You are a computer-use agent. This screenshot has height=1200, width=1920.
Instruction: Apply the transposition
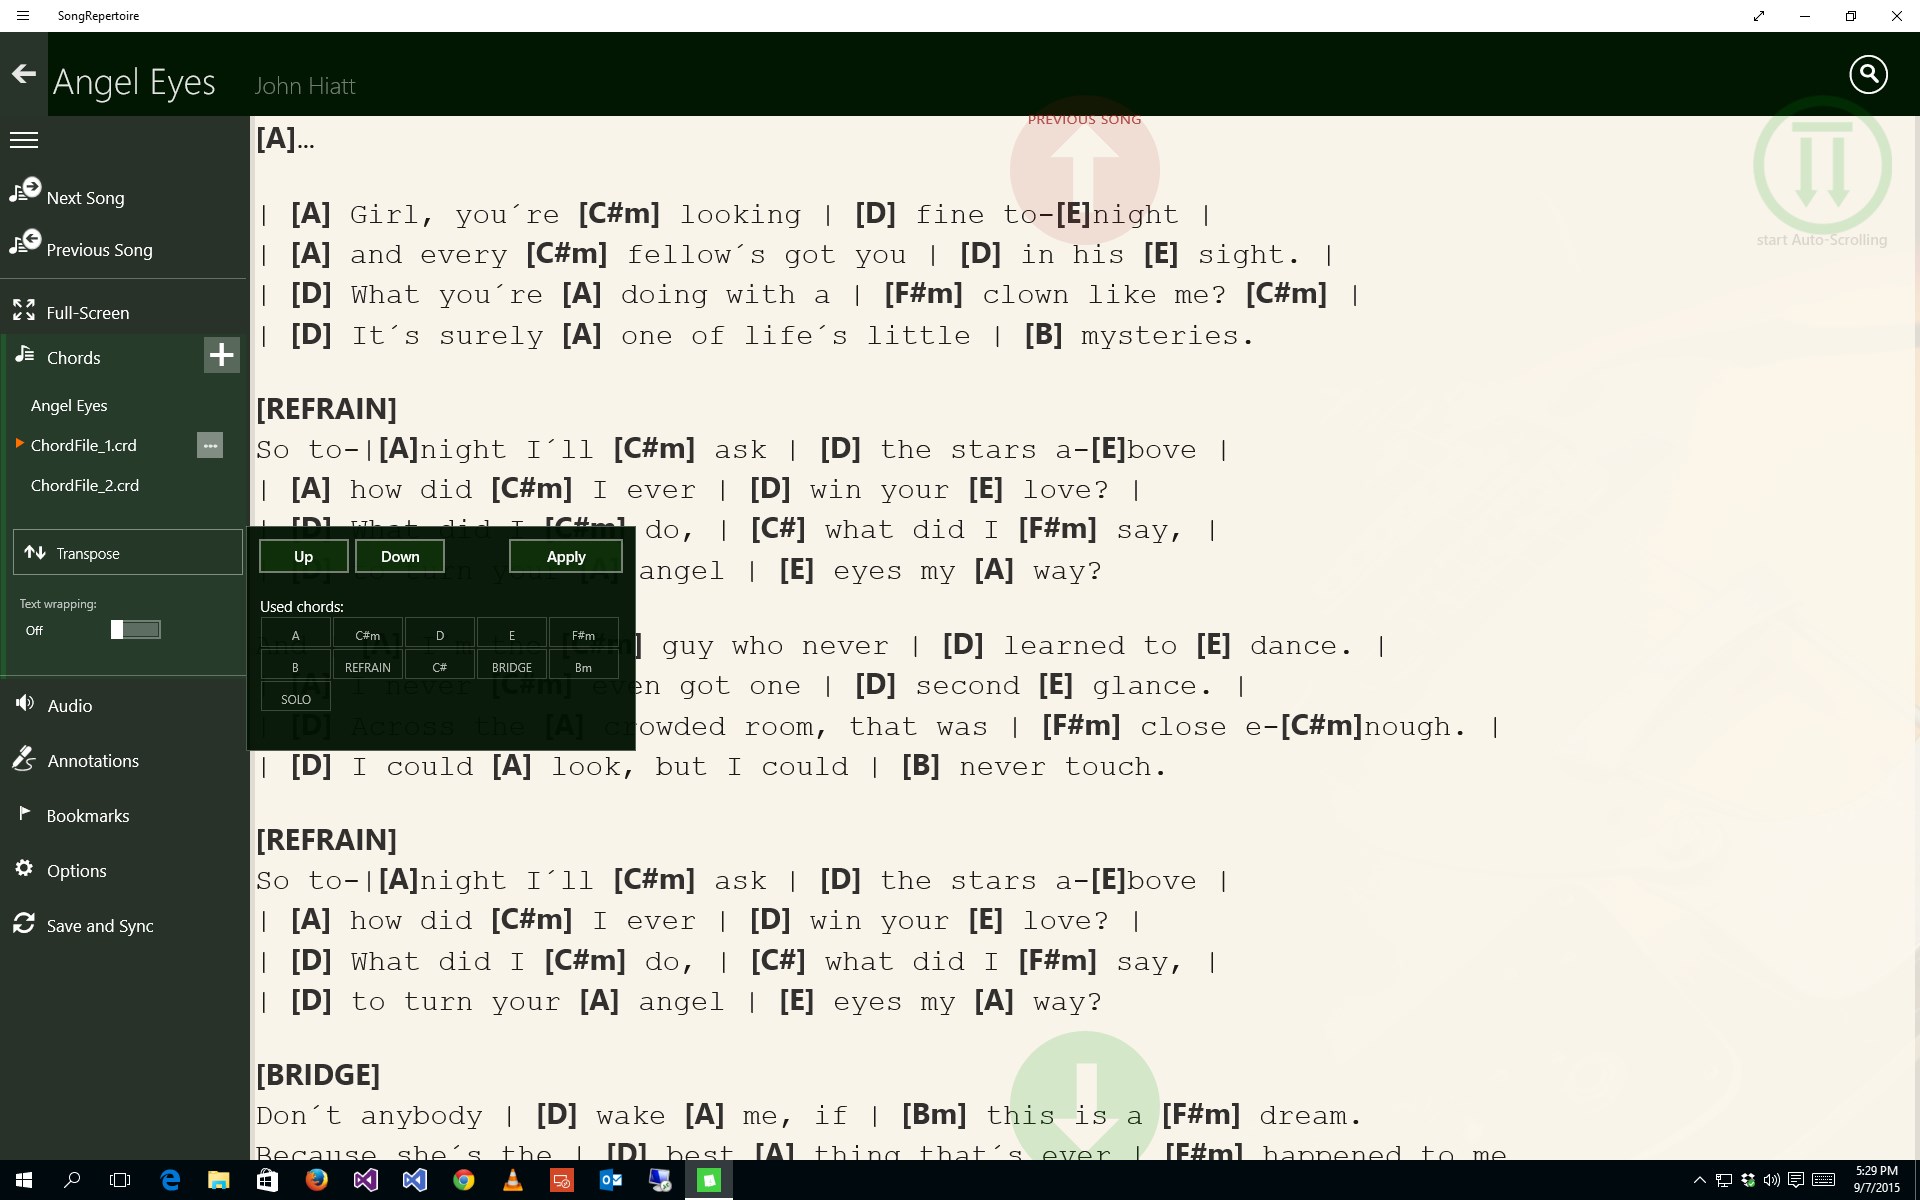[565, 556]
